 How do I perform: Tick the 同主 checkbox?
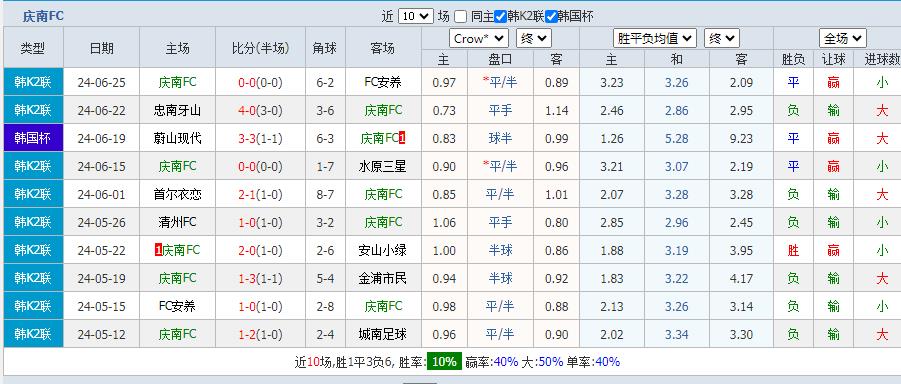(460, 17)
